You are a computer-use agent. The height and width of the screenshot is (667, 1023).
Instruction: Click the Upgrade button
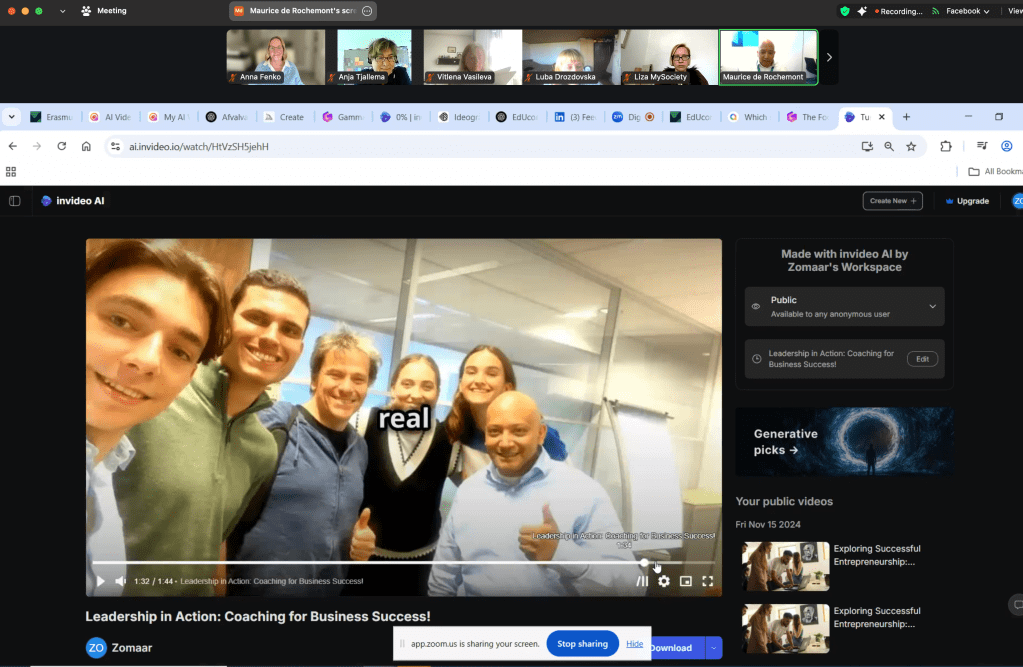[x=966, y=201]
